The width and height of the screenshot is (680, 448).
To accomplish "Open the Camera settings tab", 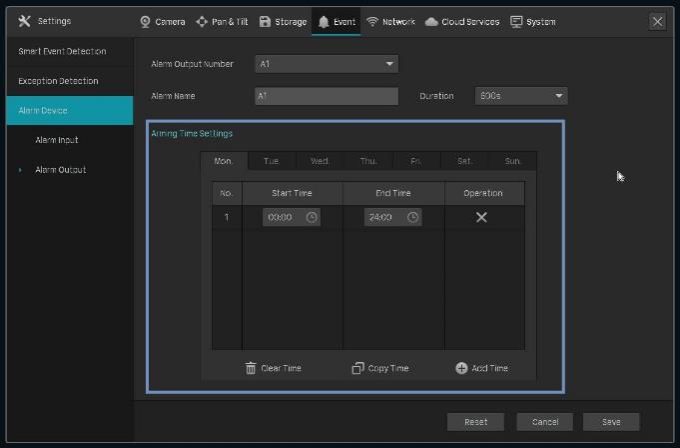I will tap(162, 21).
